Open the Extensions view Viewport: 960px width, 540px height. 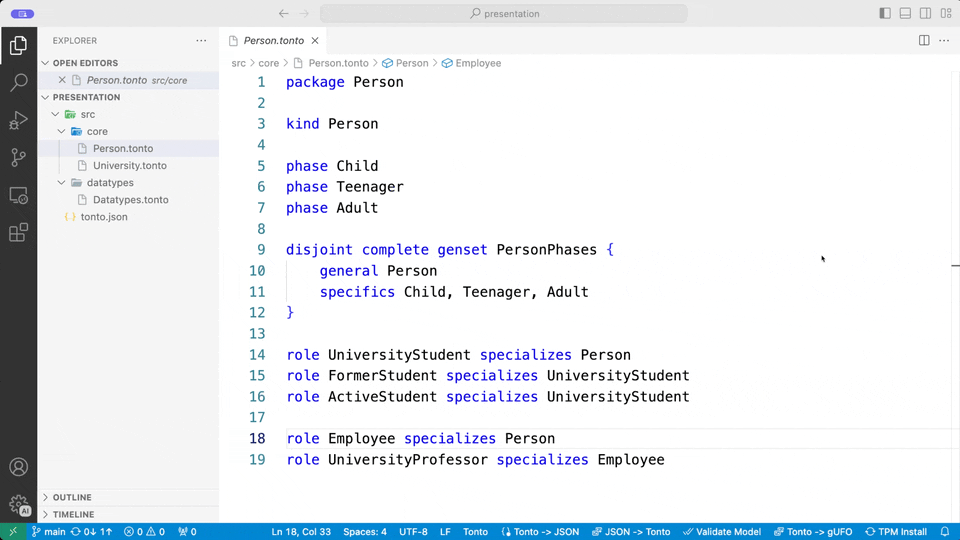click(x=18, y=233)
